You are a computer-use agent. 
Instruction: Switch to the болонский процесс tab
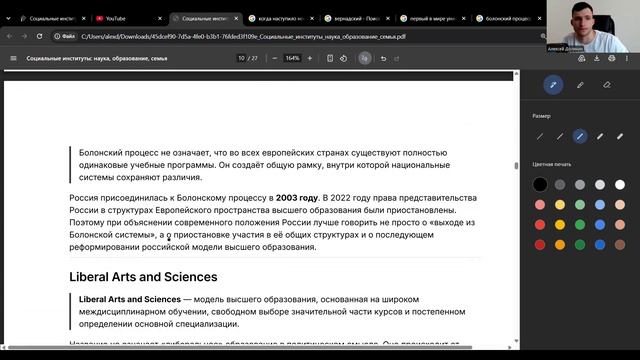(x=508, y=18)
